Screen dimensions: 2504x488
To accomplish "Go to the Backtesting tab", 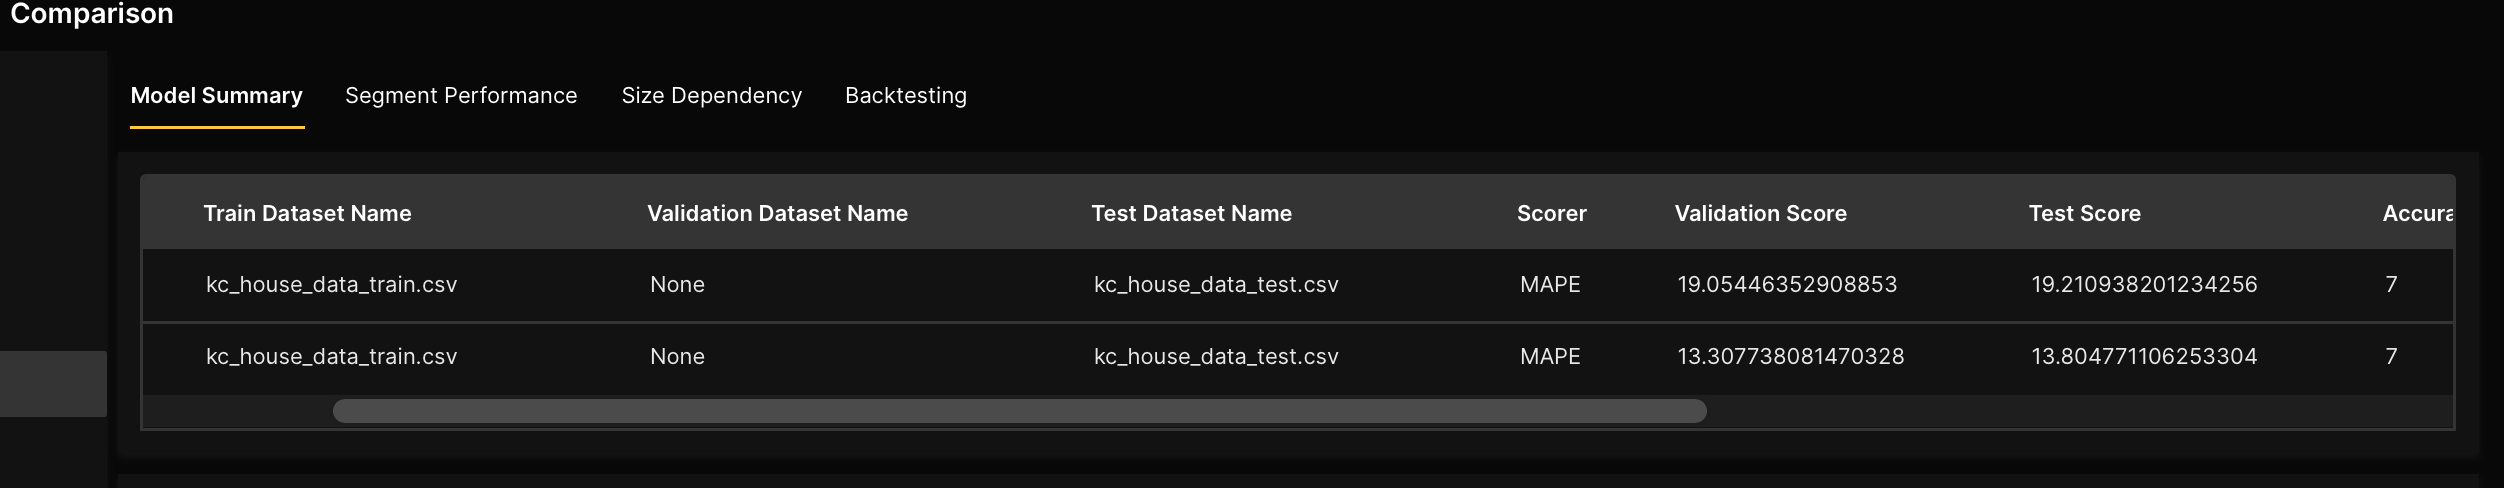I will point(905,96).
